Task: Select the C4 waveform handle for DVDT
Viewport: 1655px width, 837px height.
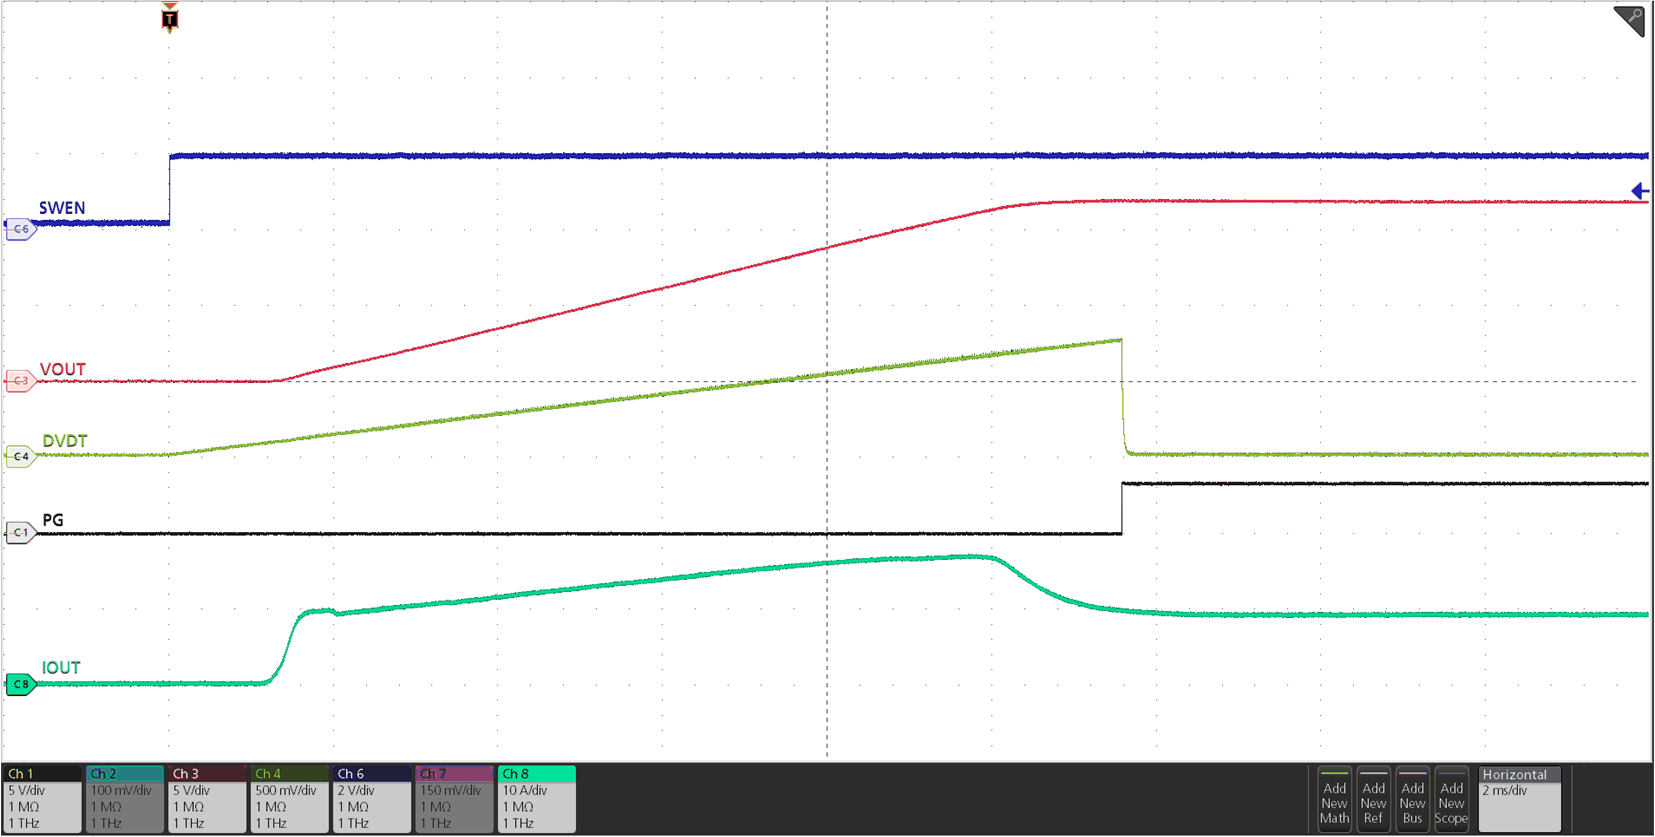Action: pyautogui.click(x=20, y=457)
